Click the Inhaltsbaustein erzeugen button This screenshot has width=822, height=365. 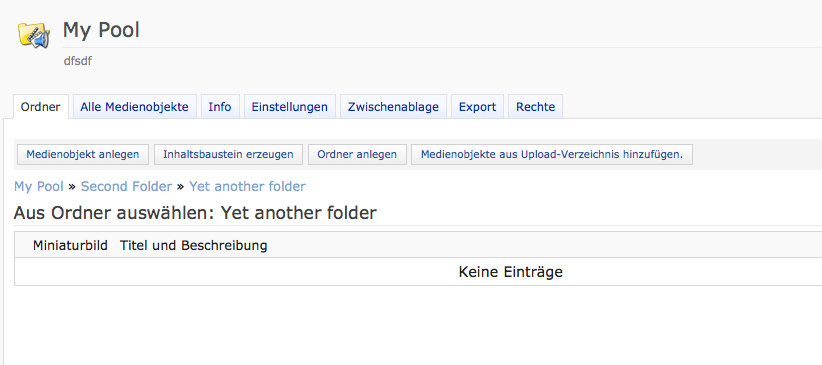tap(228, 155)
